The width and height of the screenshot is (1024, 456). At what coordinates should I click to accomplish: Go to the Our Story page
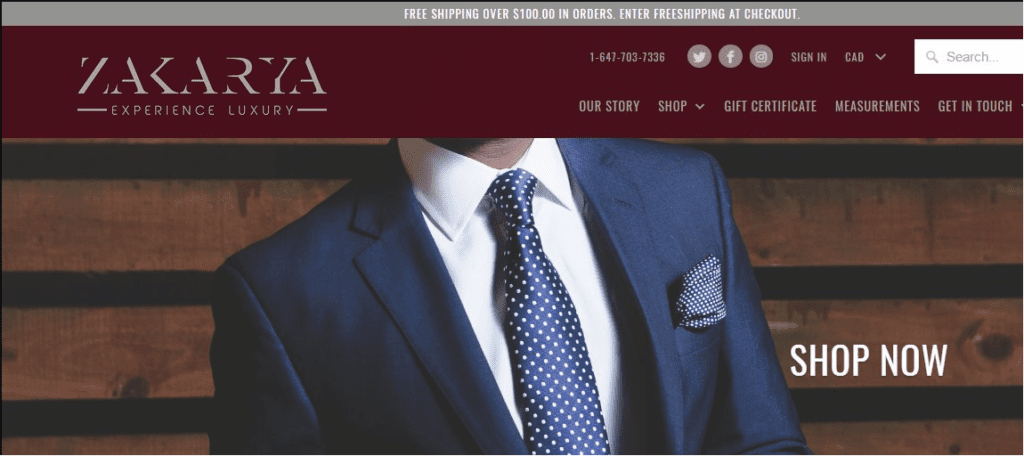(609, 106)
